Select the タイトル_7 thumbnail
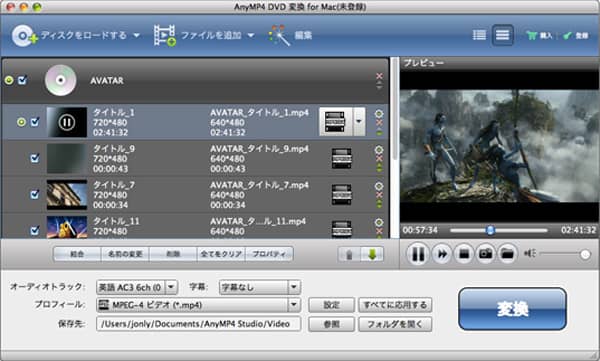This screenshot has width=600, height=361. [x=67, y=194]
